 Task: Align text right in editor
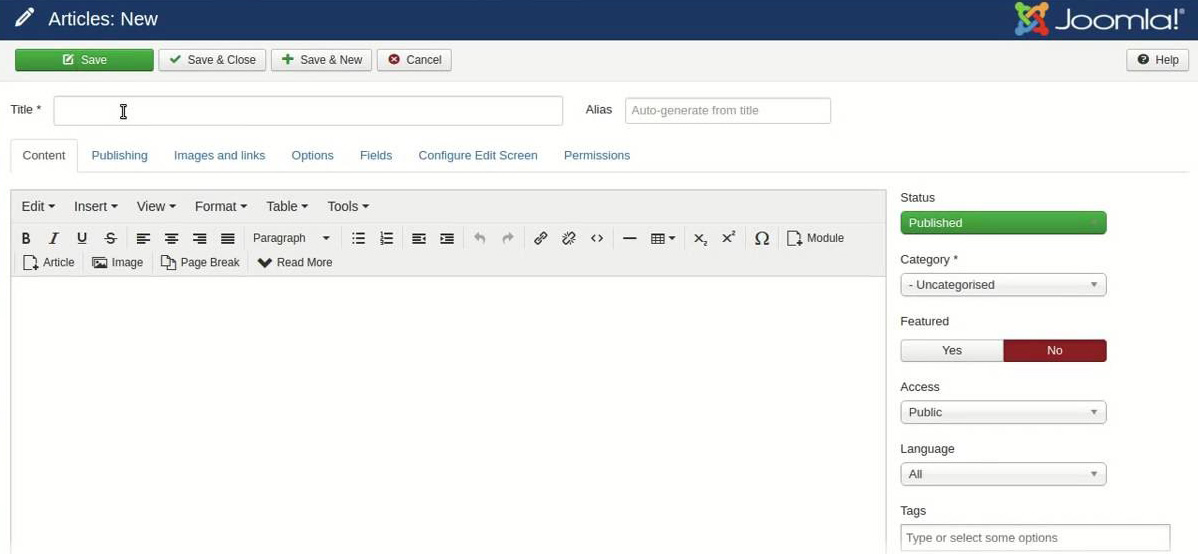pos(199,238)
